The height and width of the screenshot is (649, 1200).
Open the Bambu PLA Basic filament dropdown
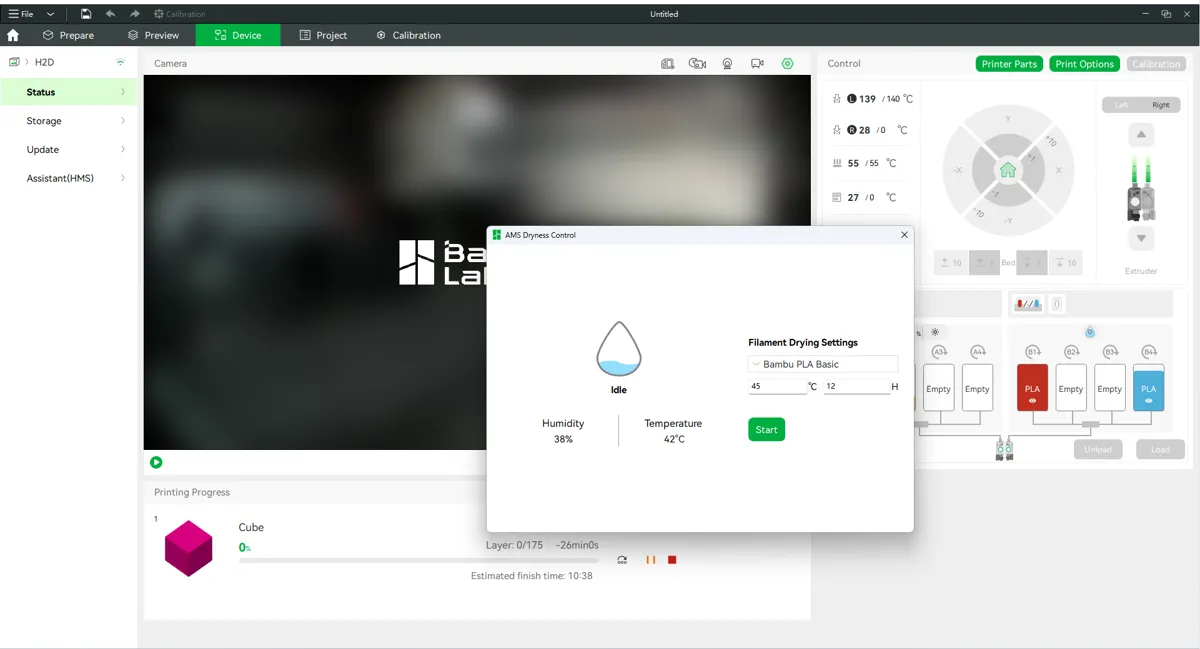pos(823,364)
